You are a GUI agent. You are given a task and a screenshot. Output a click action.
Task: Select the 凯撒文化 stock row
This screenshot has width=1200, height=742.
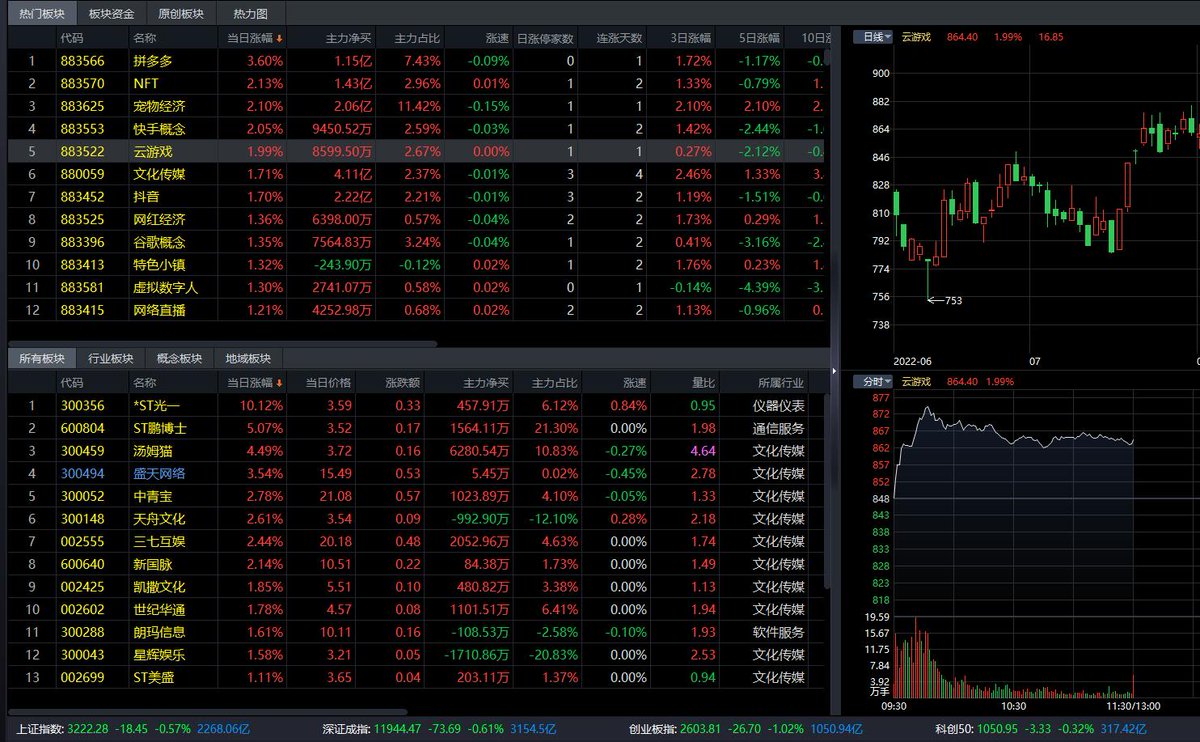[x=415, y=587]
